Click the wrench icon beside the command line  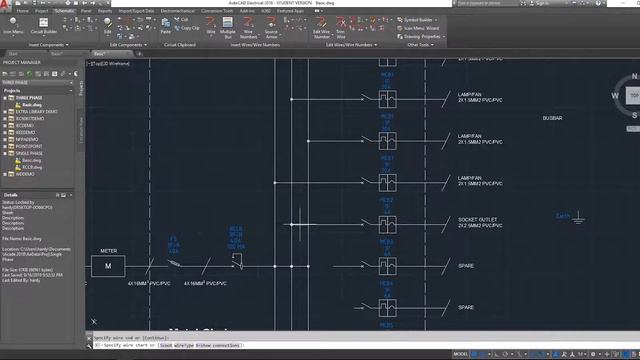click(89, 346)
